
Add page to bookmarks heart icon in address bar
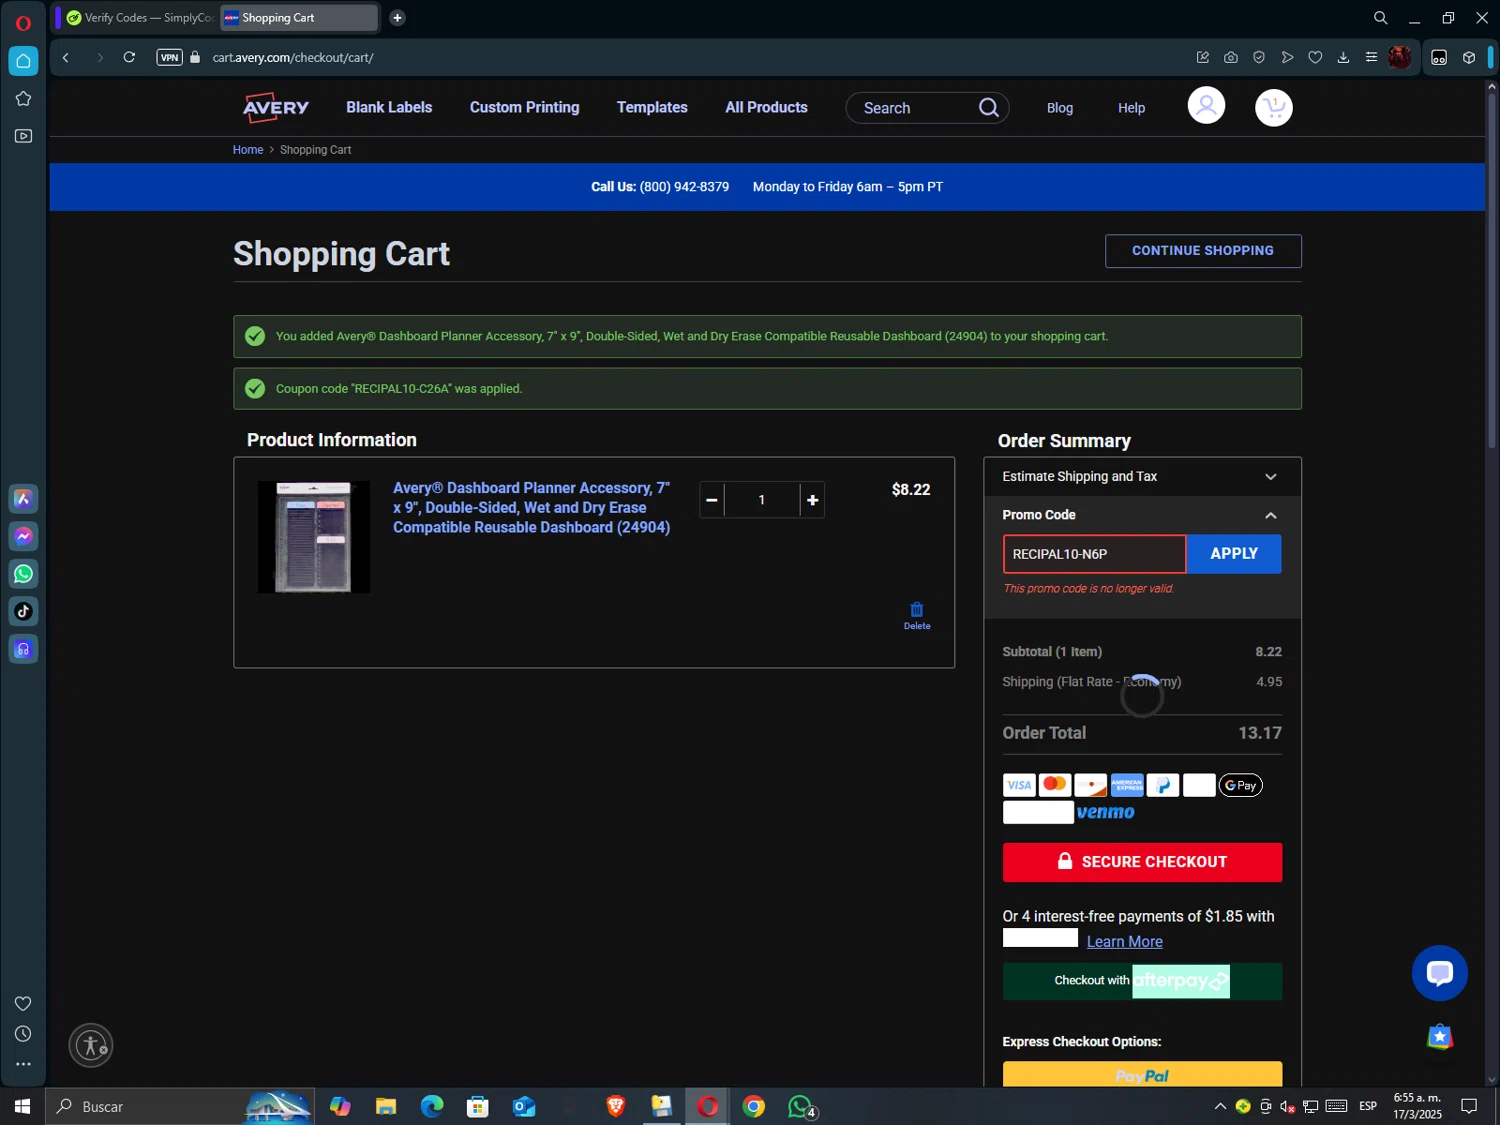click(x=1315, y=57)
